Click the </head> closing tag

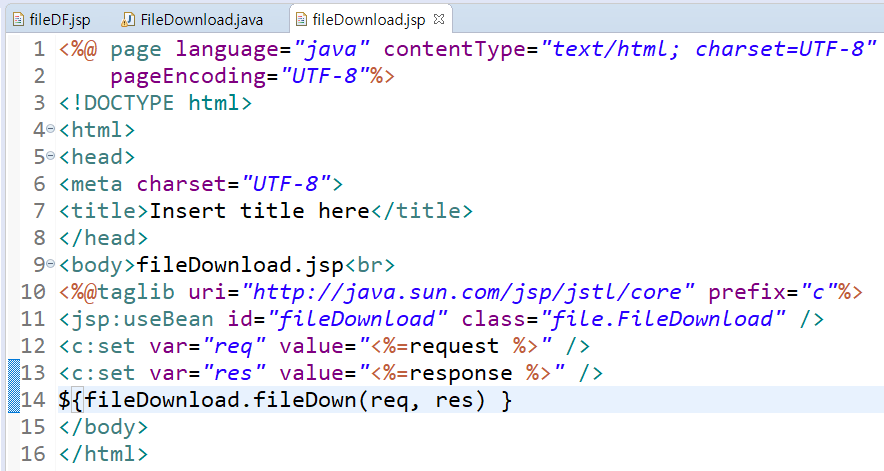pos(103,238)
